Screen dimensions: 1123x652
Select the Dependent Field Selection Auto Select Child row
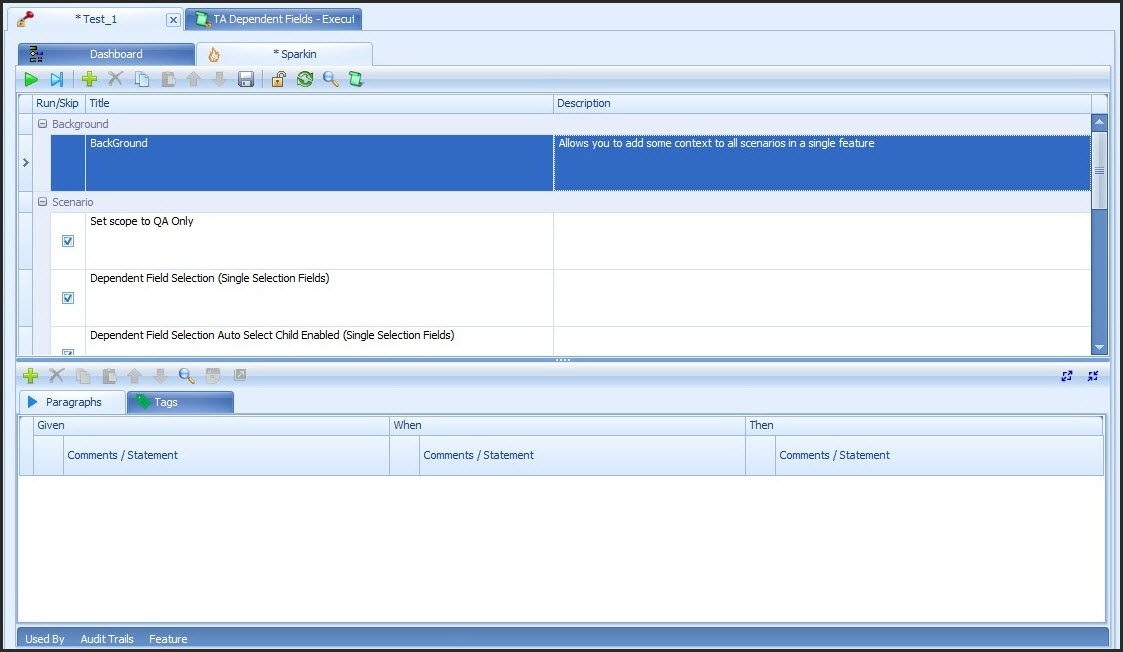319,341
